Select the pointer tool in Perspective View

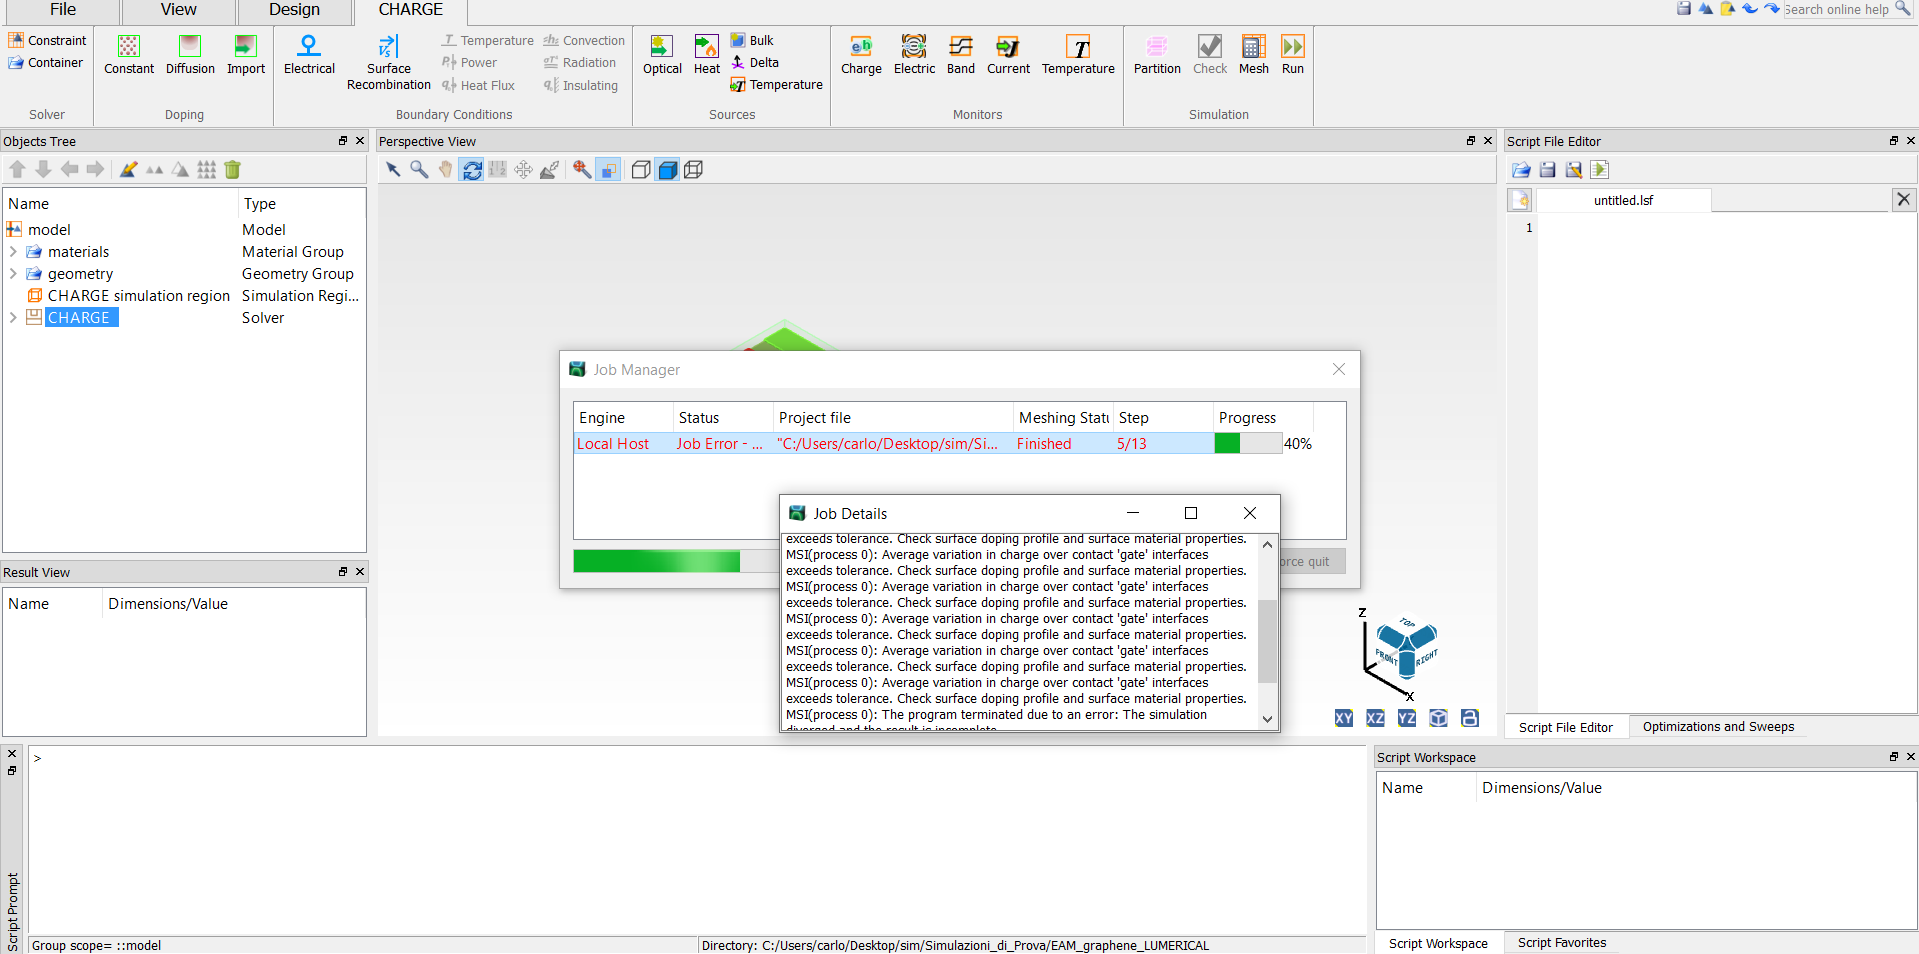click(393, 170)
